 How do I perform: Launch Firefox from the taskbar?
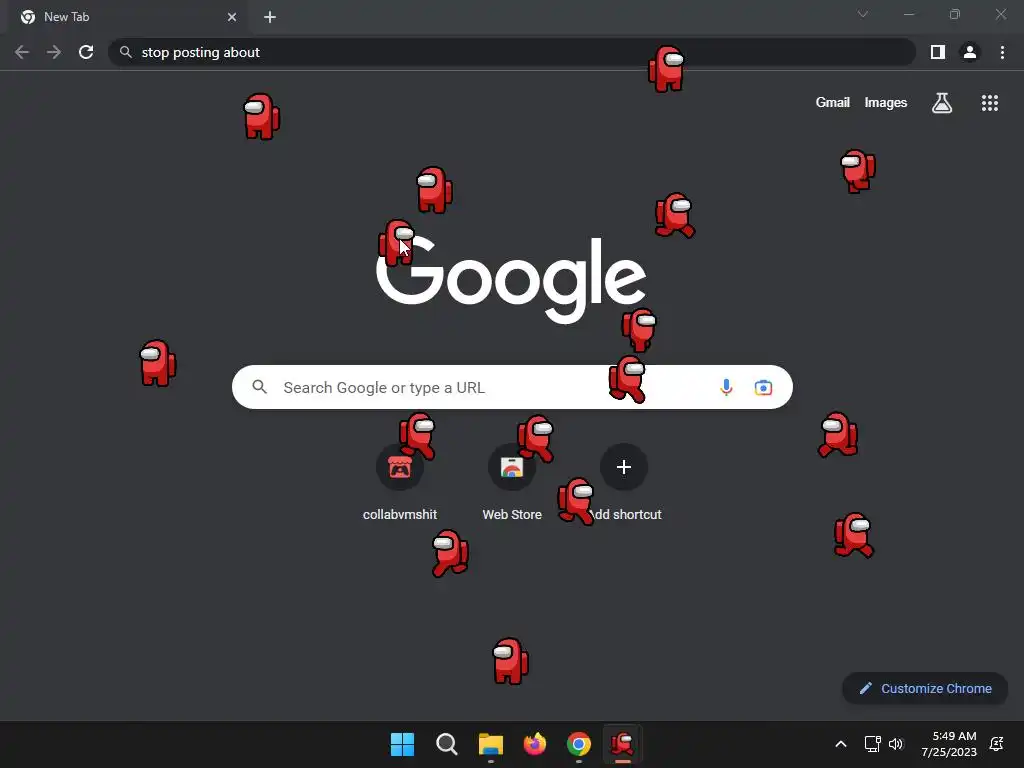pos(535,744)
